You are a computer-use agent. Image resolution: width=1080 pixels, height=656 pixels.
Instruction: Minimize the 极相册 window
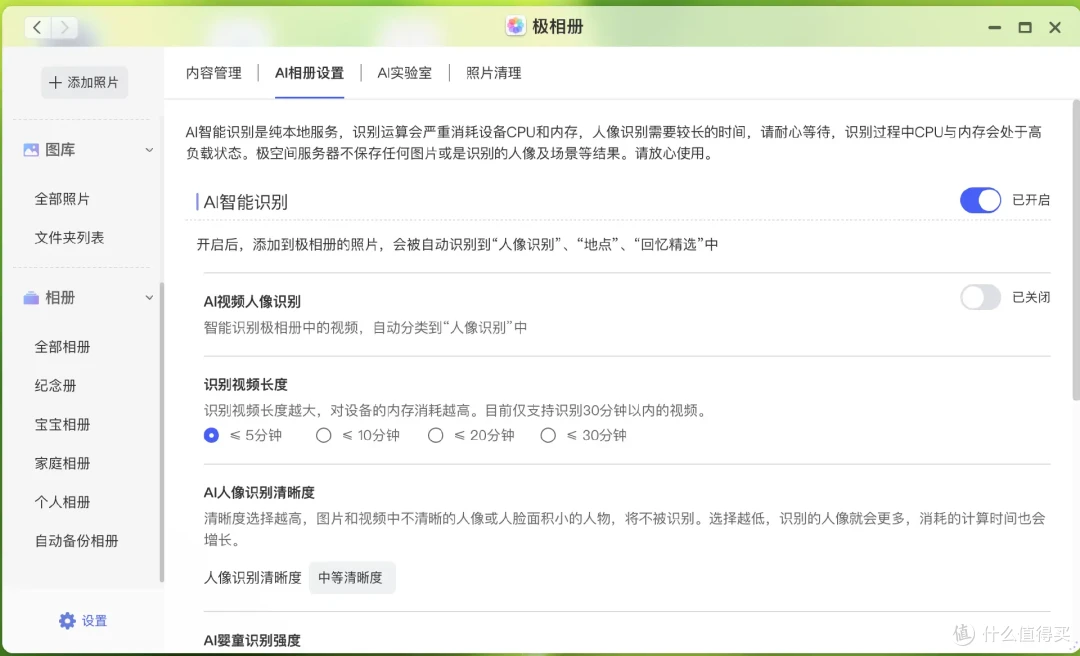995,28
